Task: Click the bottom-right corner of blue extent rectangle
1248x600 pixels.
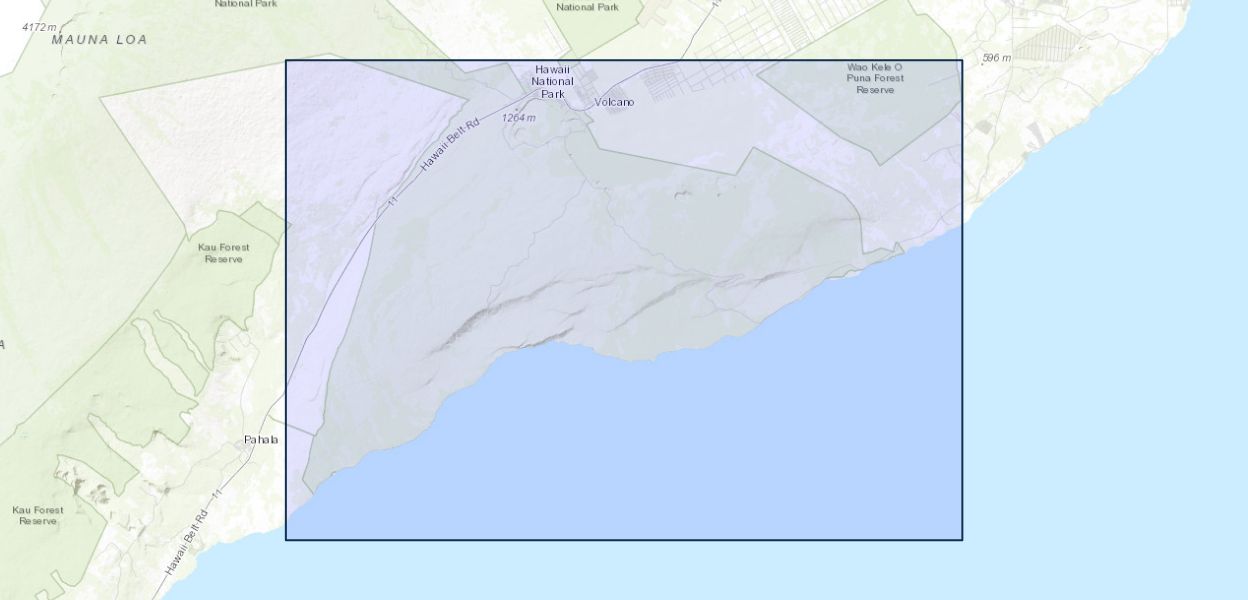Action: pos(962,540)
